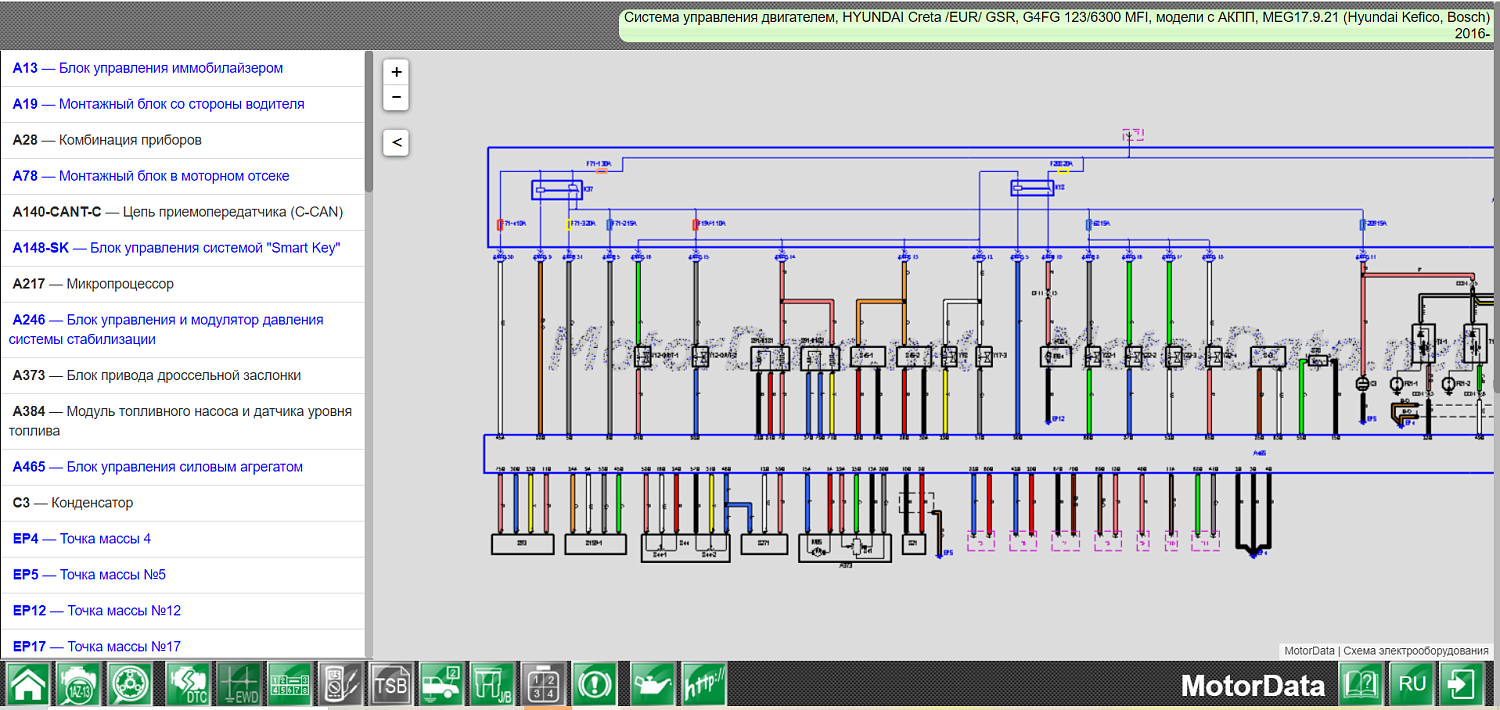Switch language with the RU button
The width and height of the screenshot is (1500, 710).
click(x=1412, y=685)
